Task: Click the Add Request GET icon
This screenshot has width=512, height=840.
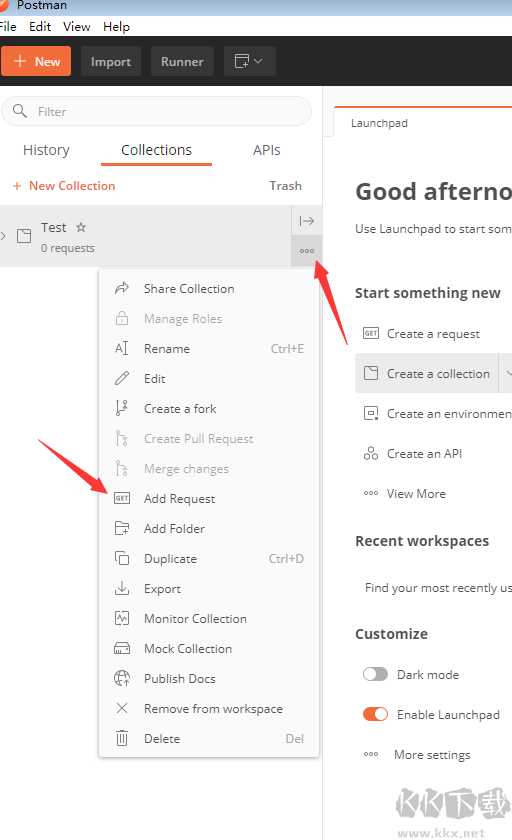Action: [122, 499]
